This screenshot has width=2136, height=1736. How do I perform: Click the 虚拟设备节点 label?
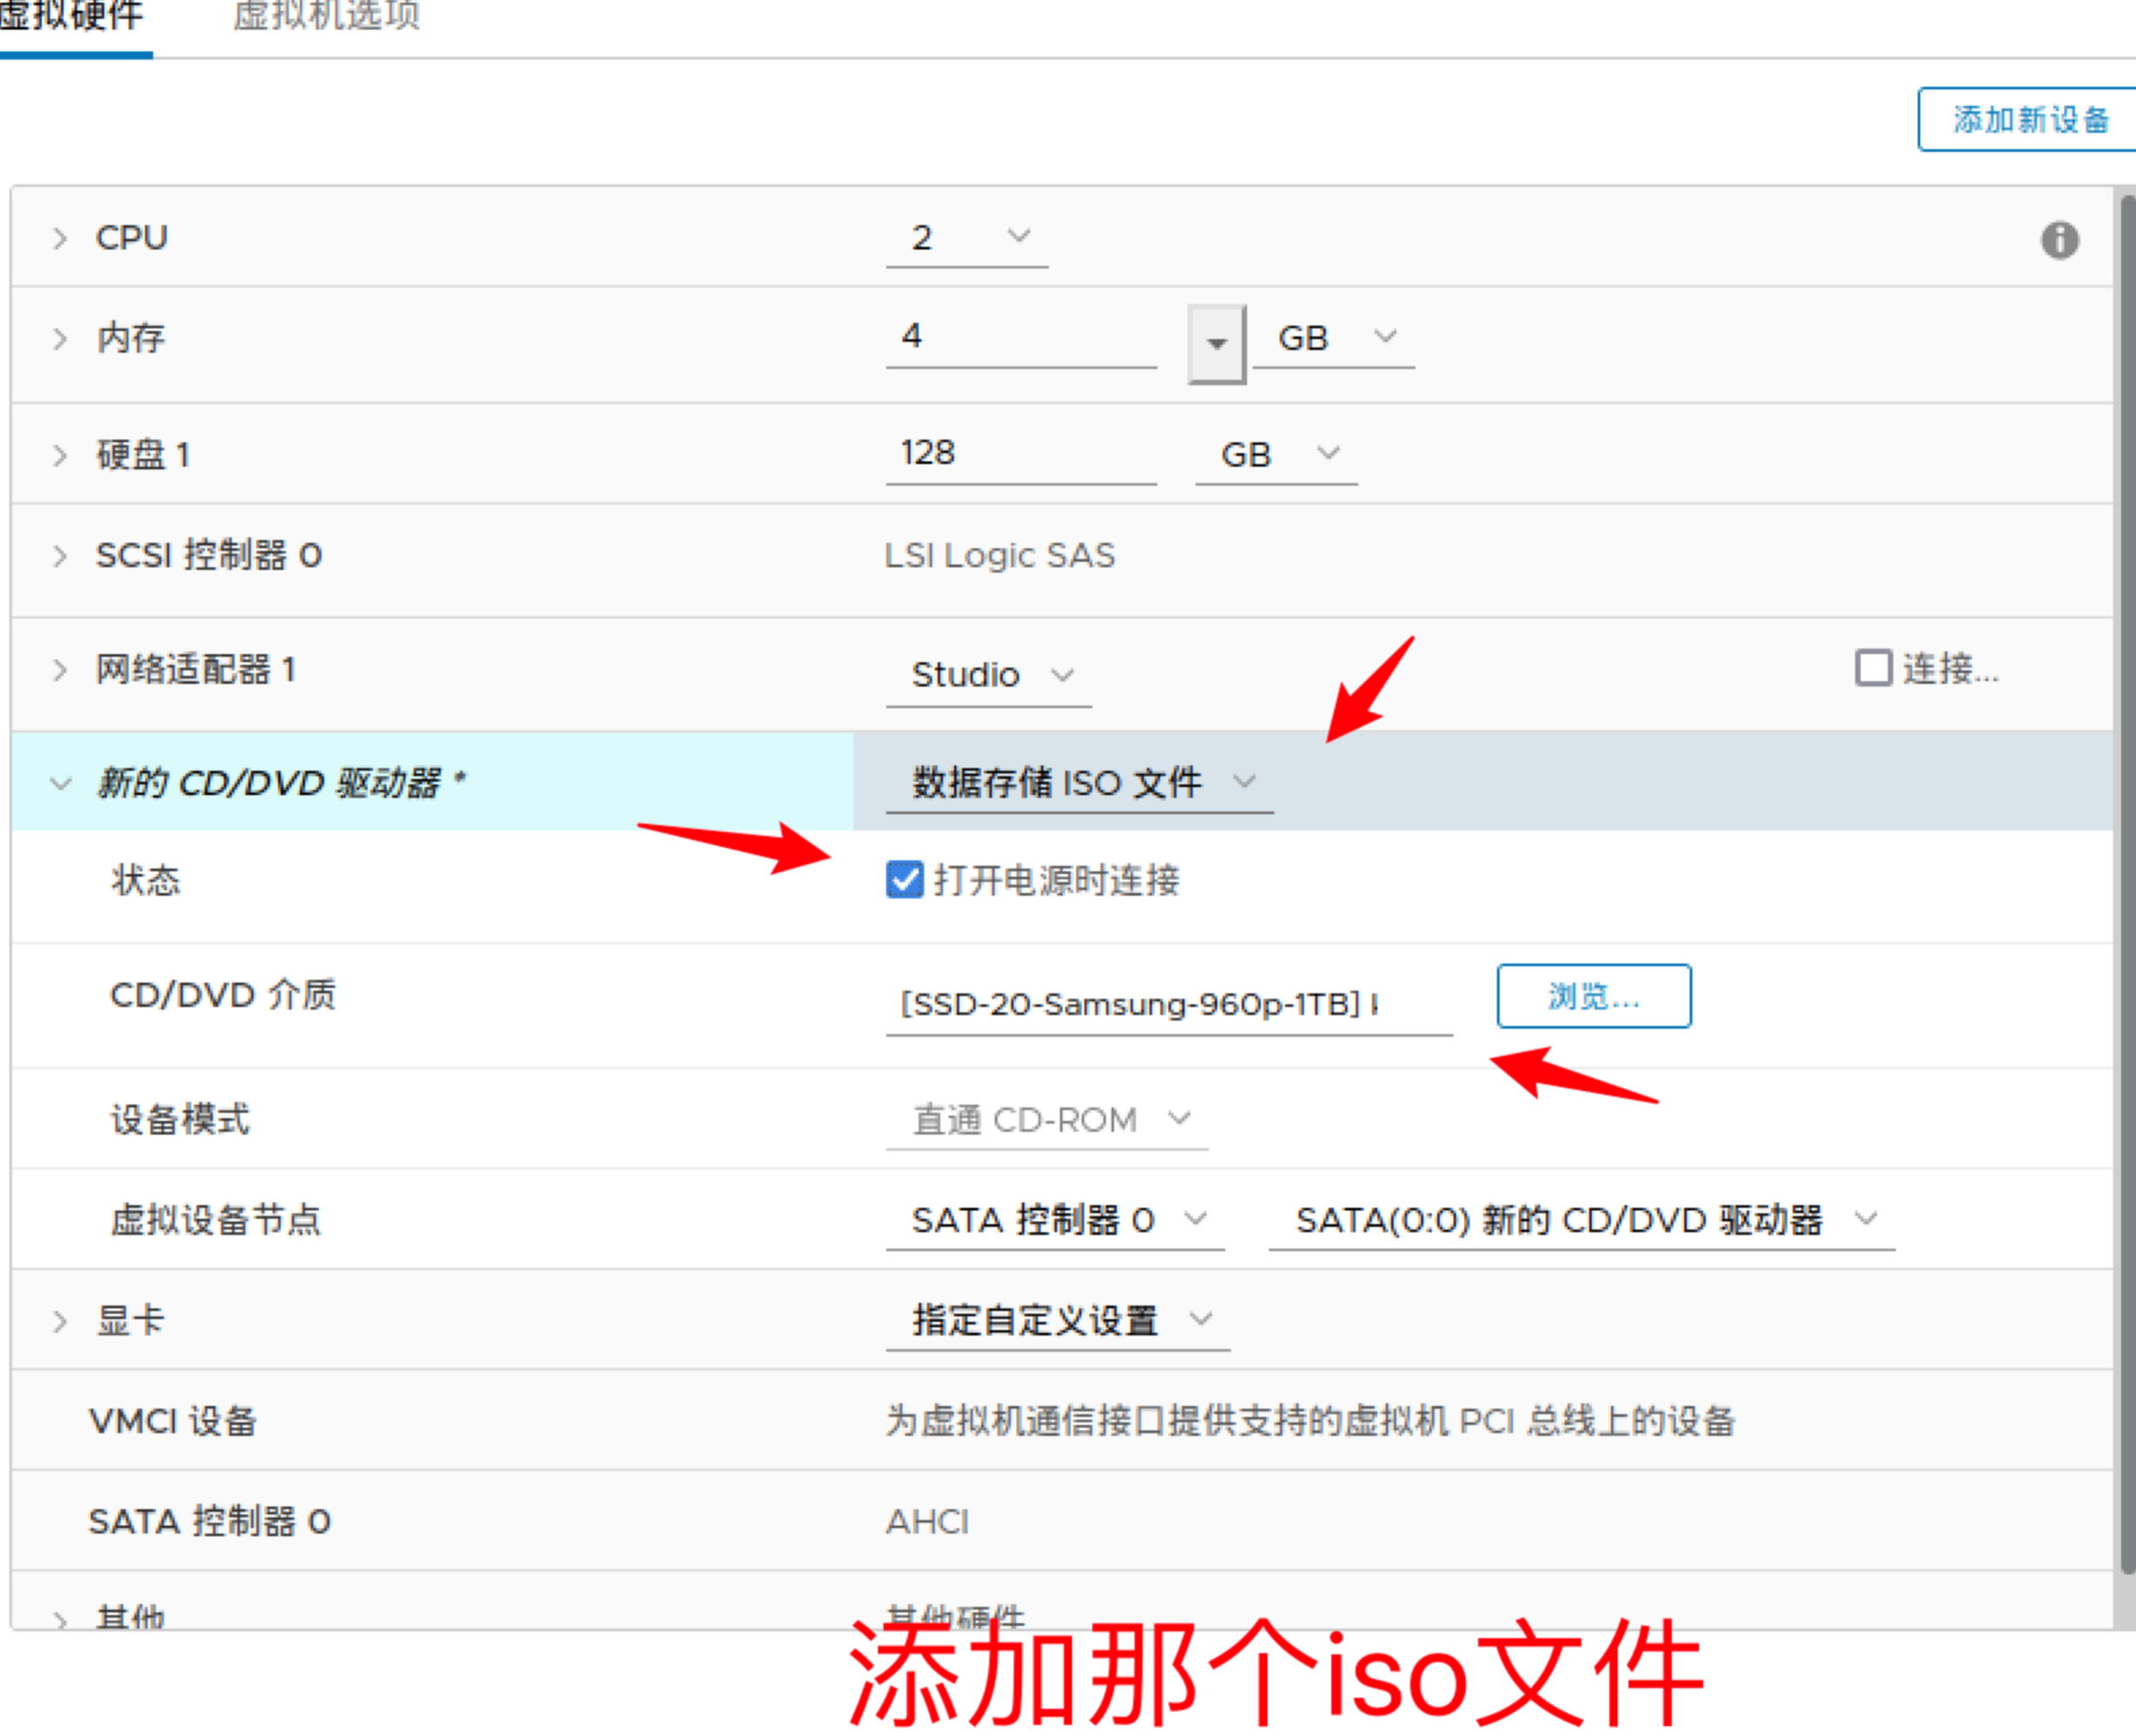tap(215, 1220)
